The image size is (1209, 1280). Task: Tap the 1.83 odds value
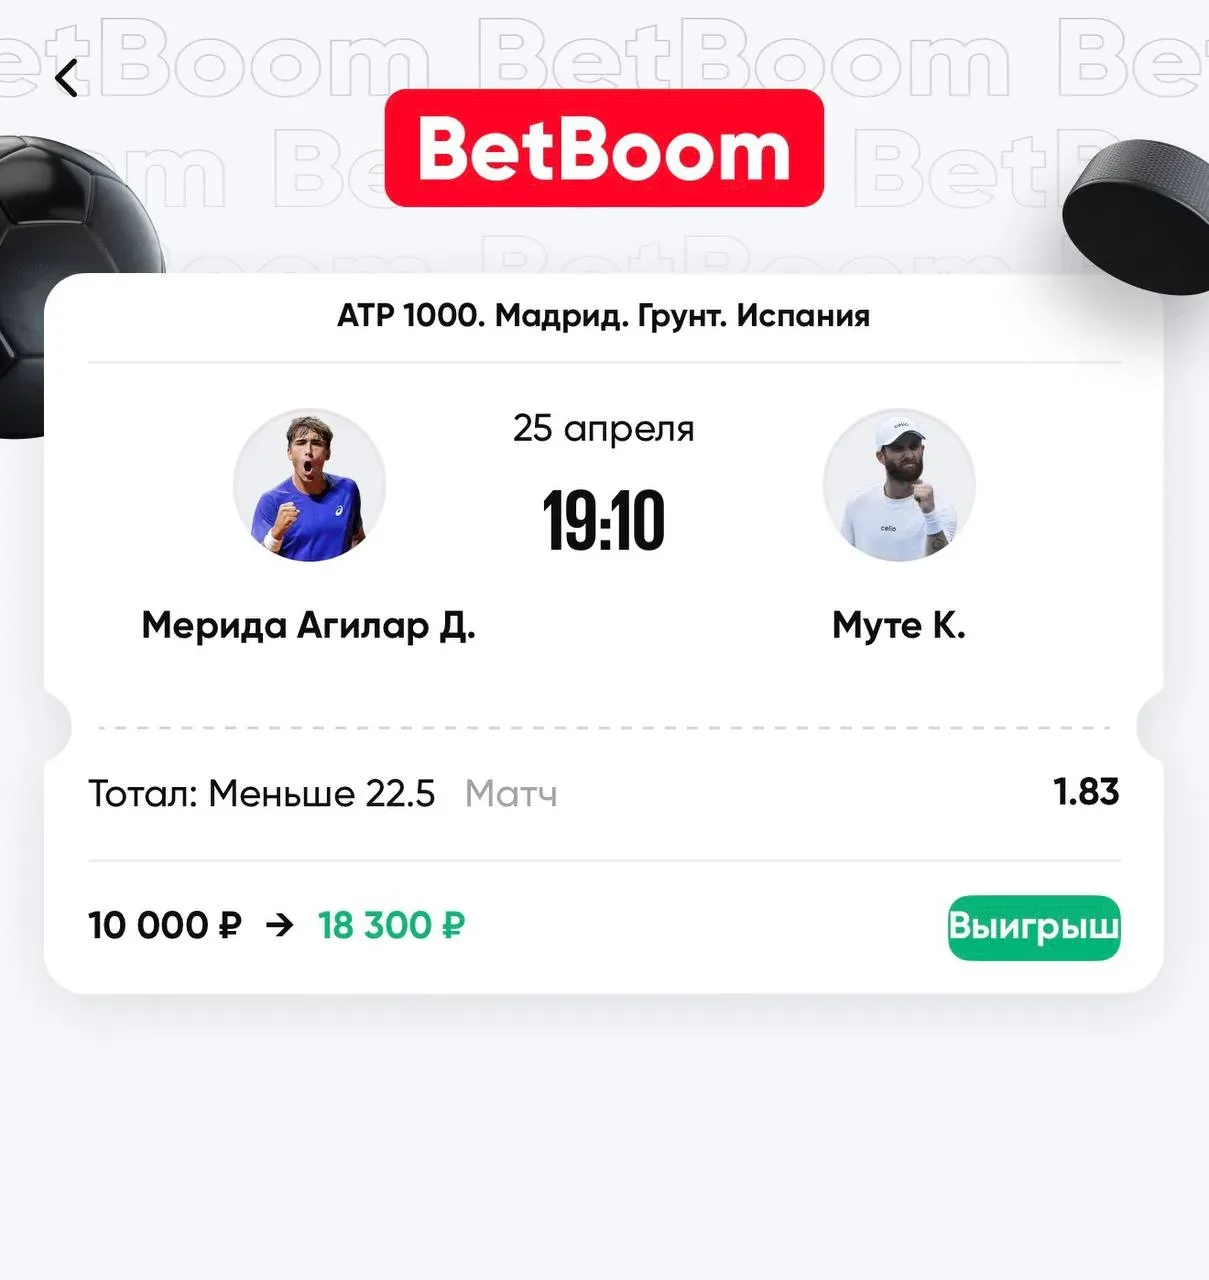click(1086, 792)
